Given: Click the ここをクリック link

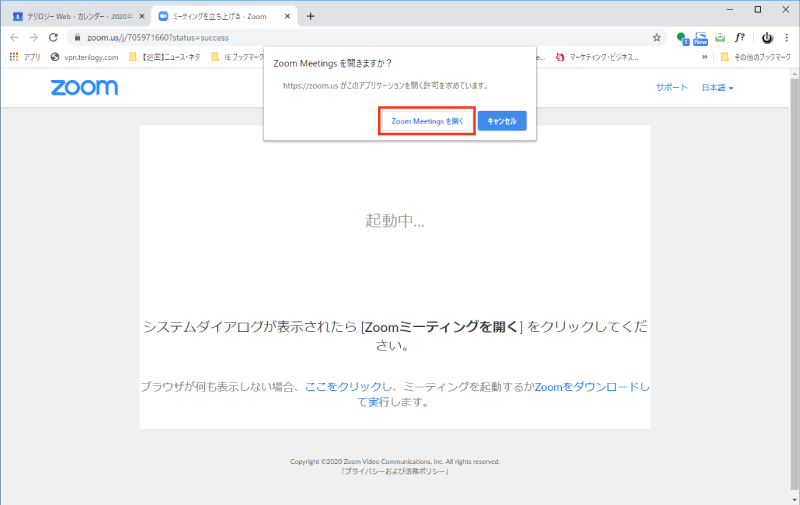Looking at the screenshot, I should pos(343,387).
